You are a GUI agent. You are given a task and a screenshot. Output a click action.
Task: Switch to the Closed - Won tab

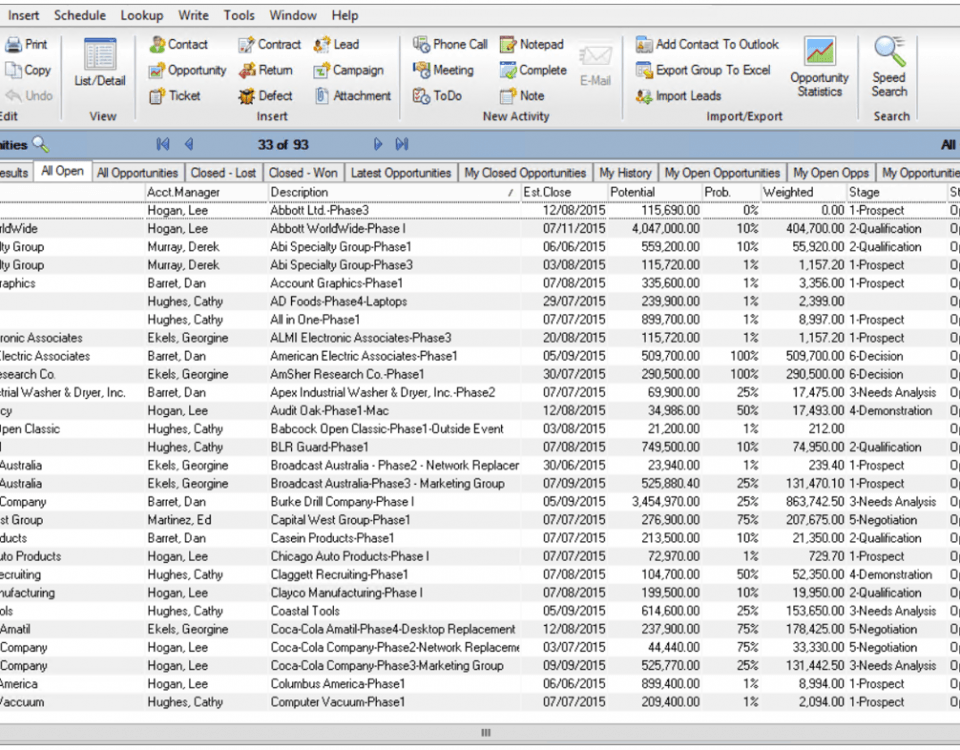click(x=303, y=173)
